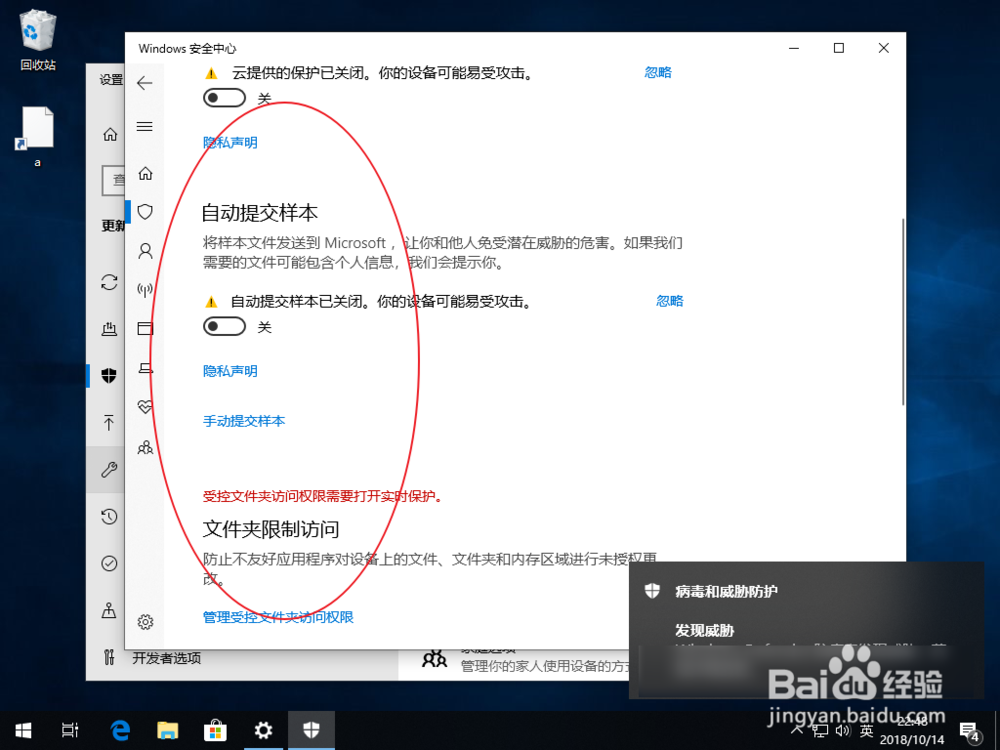Click the volume speaker tray icon

[843, 731]
